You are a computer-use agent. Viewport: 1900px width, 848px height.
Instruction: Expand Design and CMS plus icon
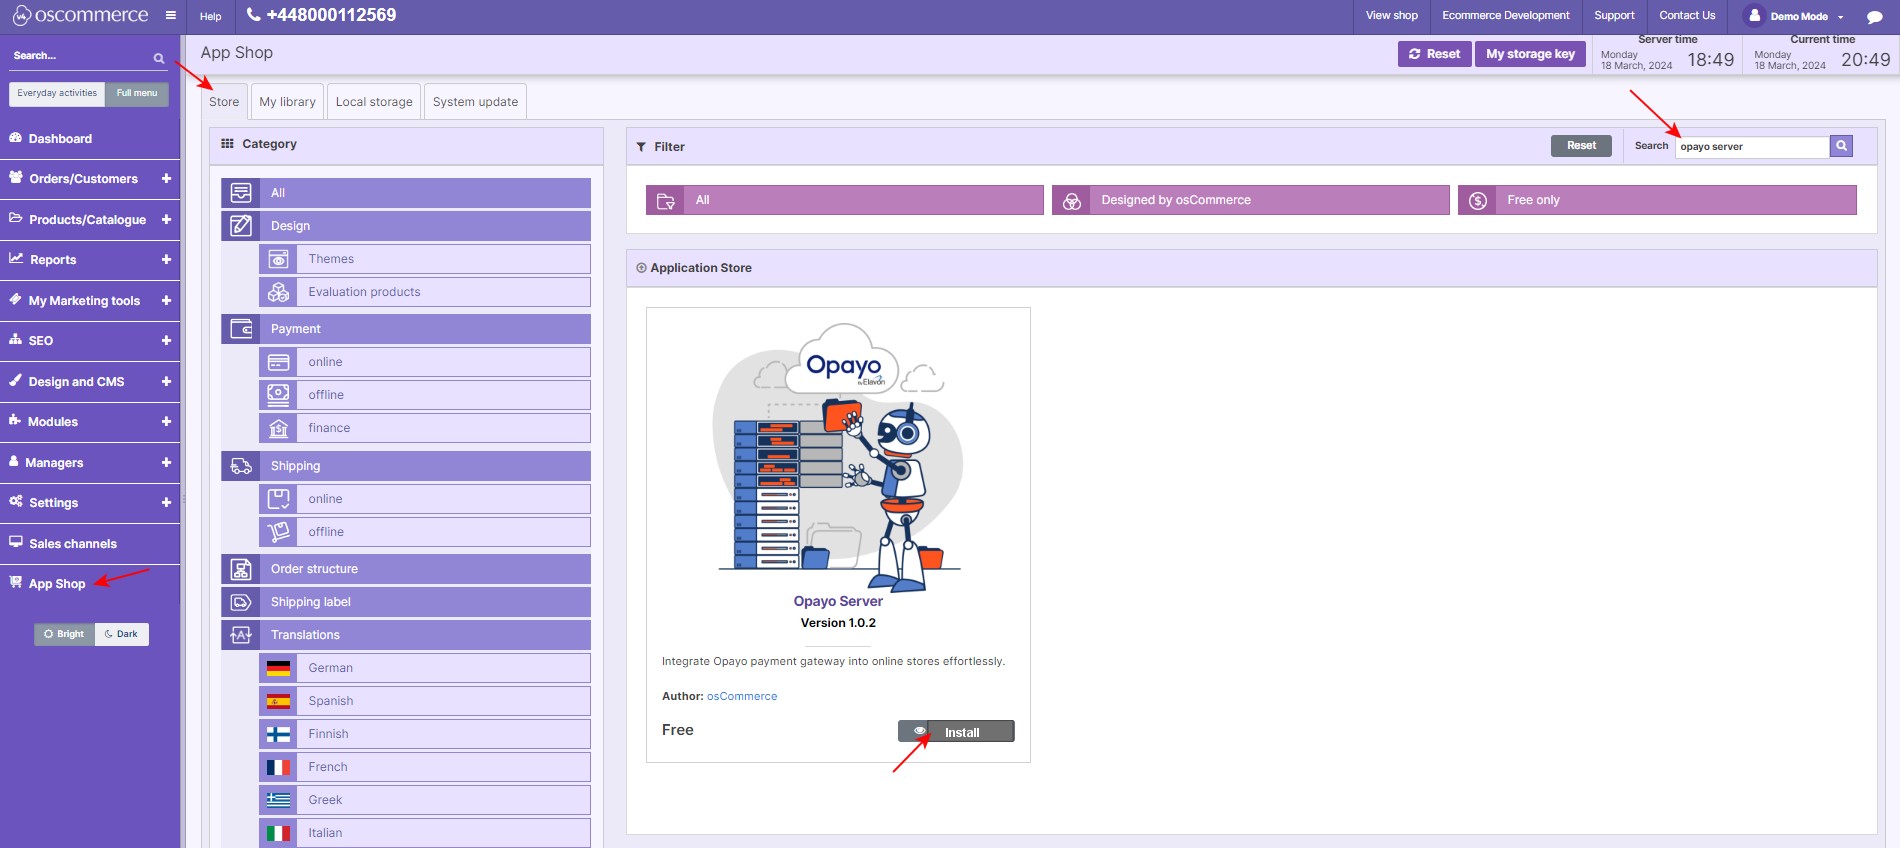pyautogui.click(x=166, y=381)
